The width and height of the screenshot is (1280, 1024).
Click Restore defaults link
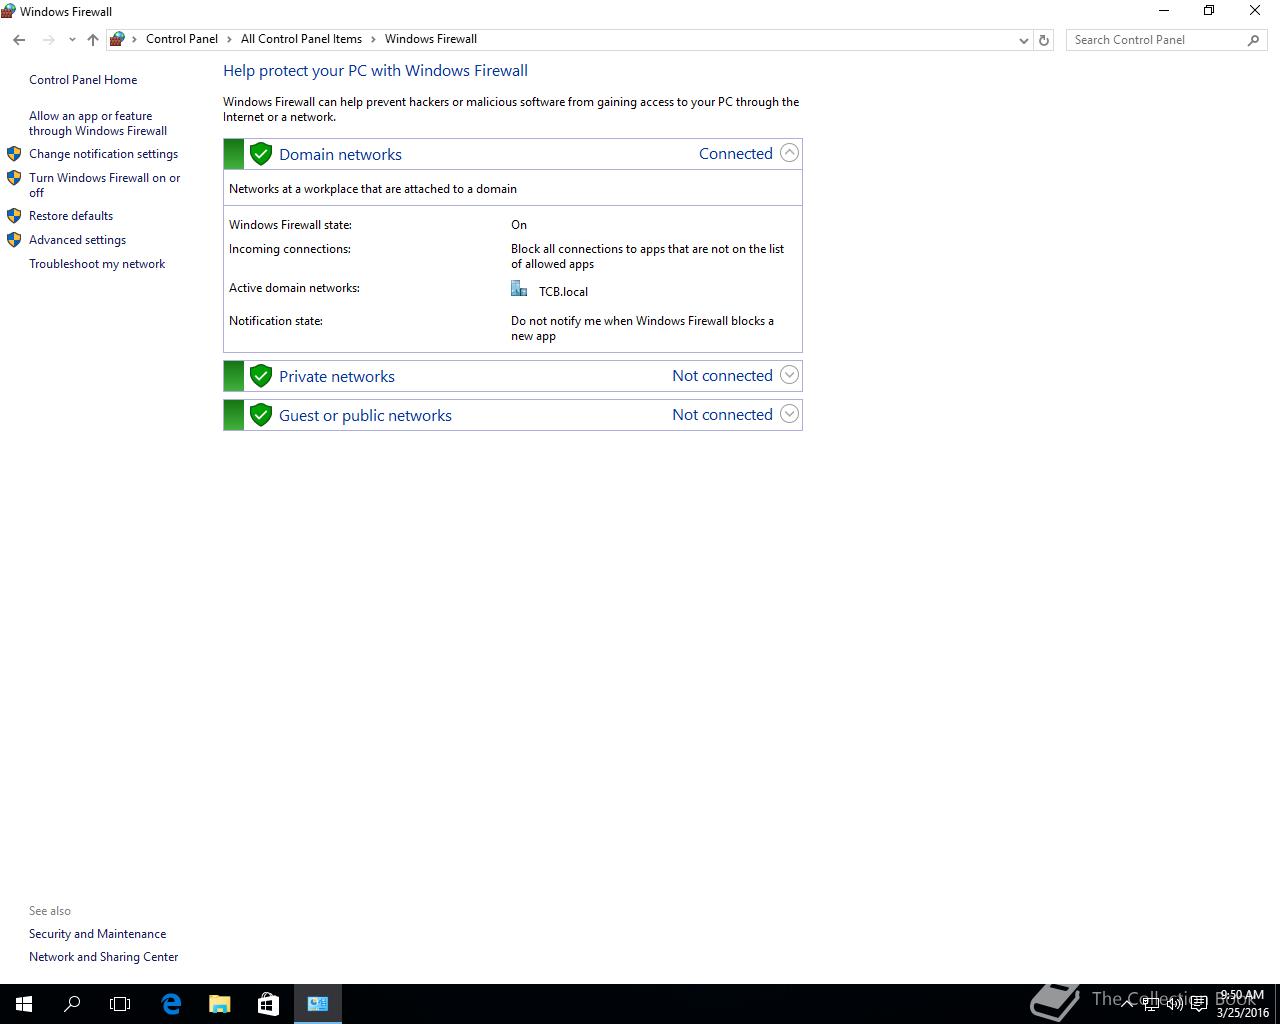click(x=71, y=216)
